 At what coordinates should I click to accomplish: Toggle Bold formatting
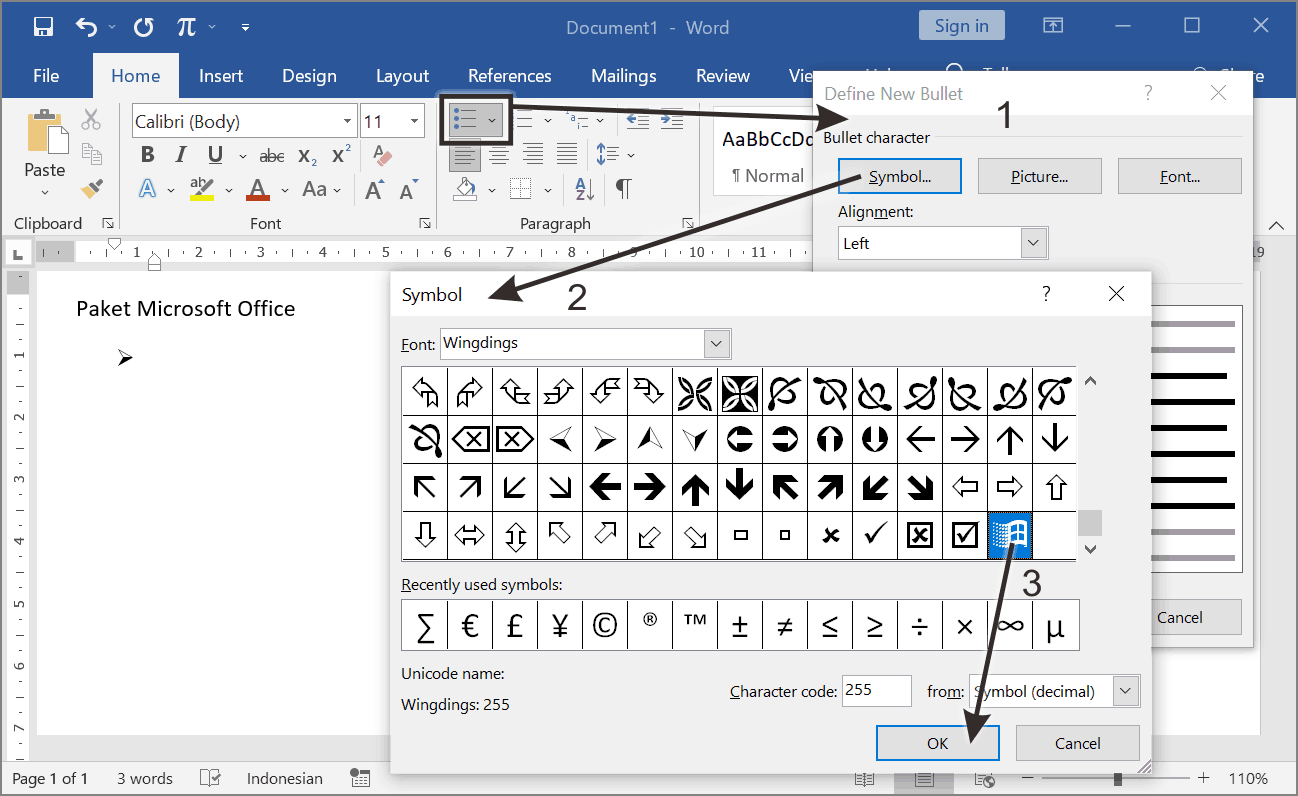[x=148, y=155]
